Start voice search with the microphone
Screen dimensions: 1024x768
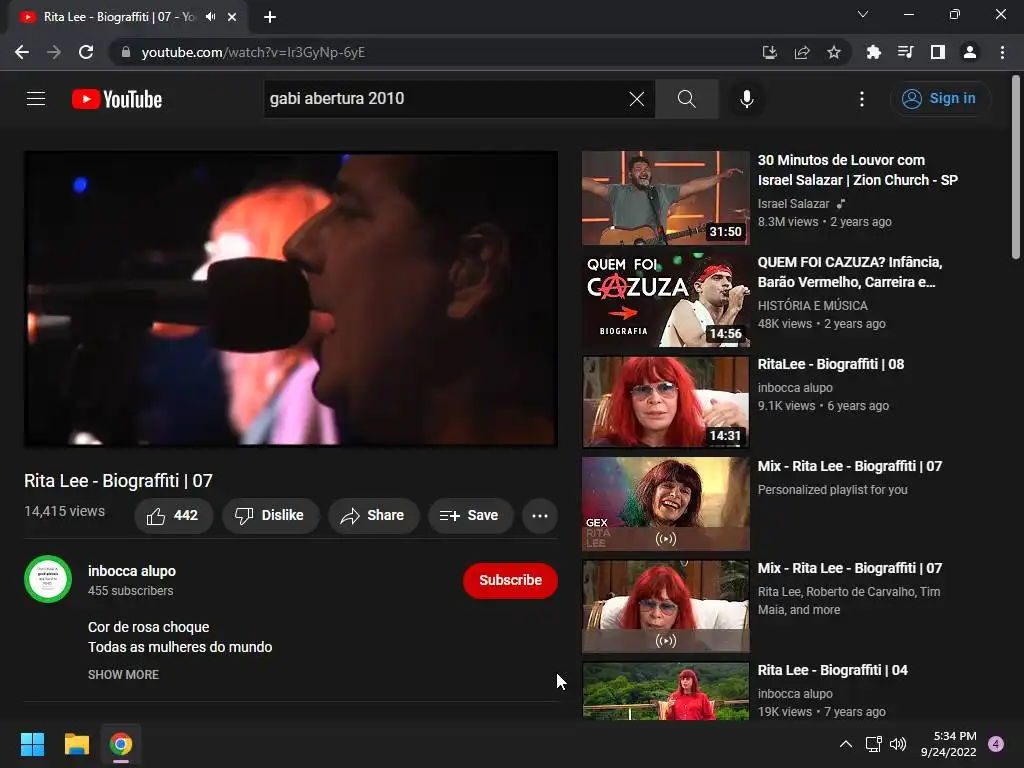746,99
